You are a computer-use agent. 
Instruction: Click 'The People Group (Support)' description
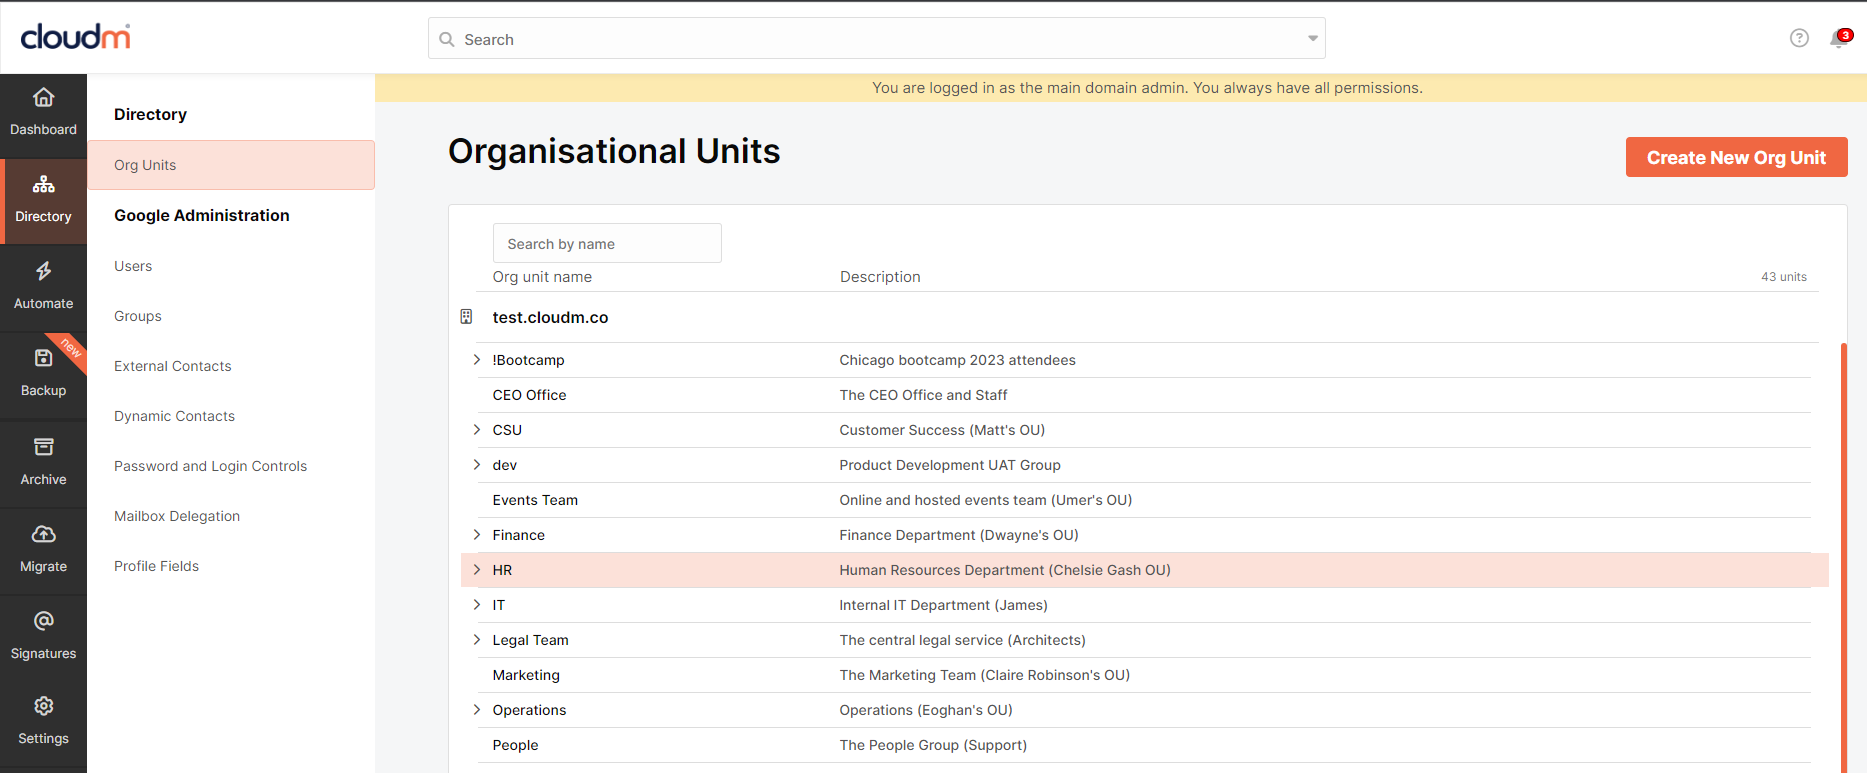coord(933,745)
